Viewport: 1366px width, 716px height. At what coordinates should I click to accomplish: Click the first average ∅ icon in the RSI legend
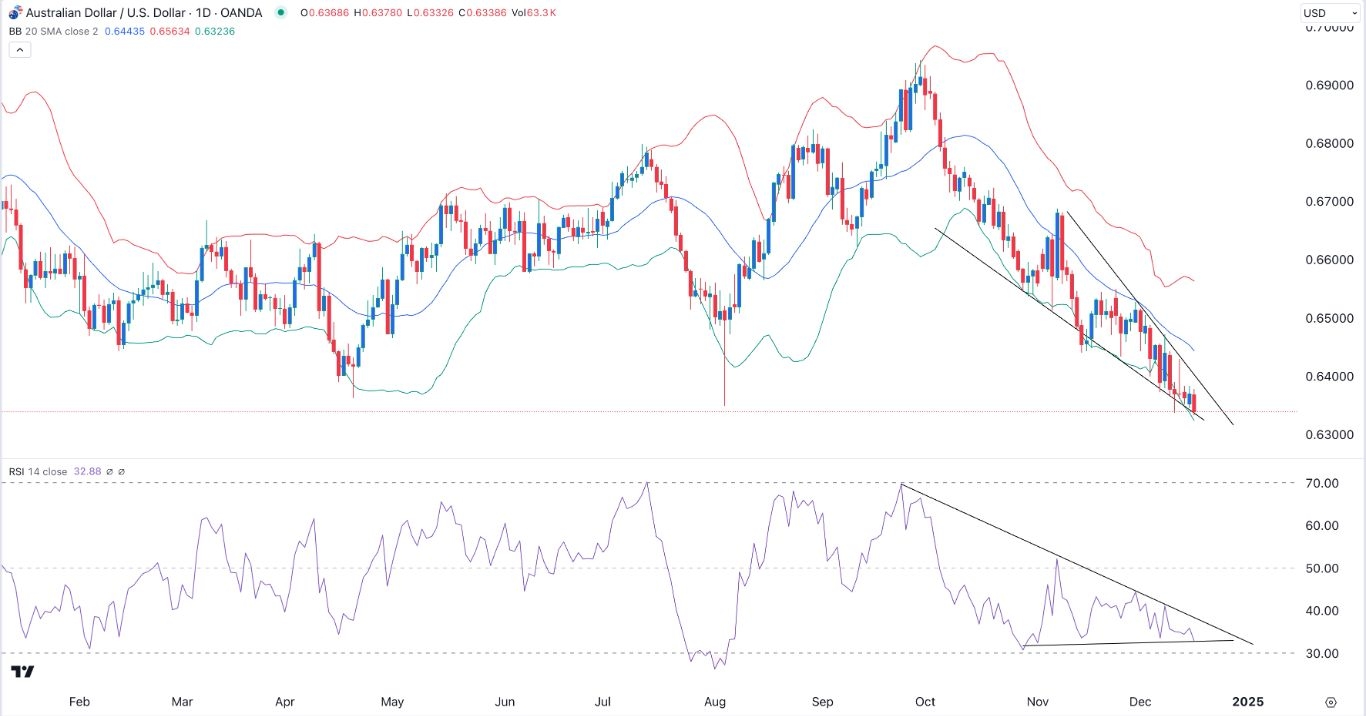pos(109,471)
